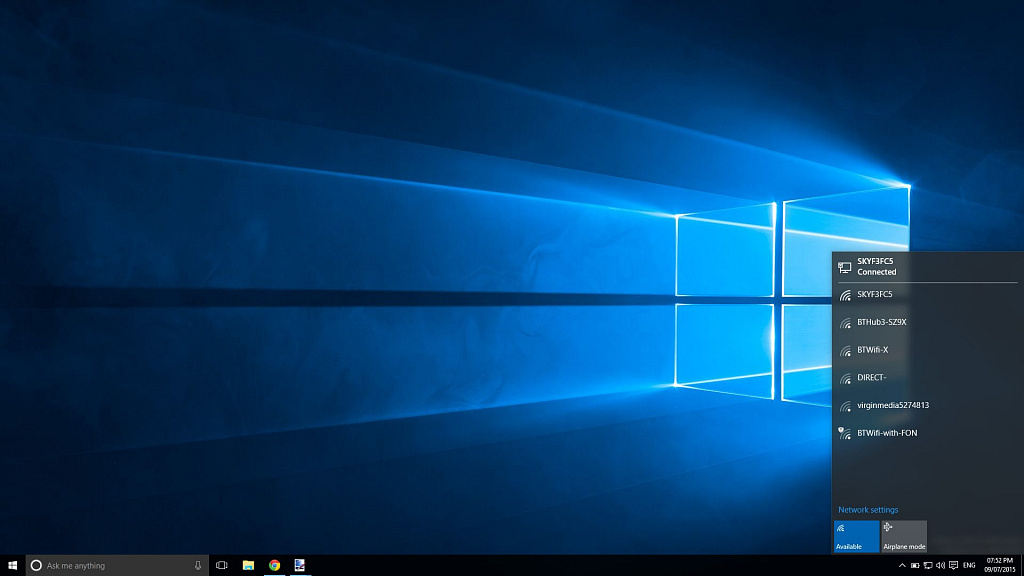Select the connected SKYF3FC5 Ethernet entry
The width and height of the screenshot is (1024, 576).
point(927,266)
